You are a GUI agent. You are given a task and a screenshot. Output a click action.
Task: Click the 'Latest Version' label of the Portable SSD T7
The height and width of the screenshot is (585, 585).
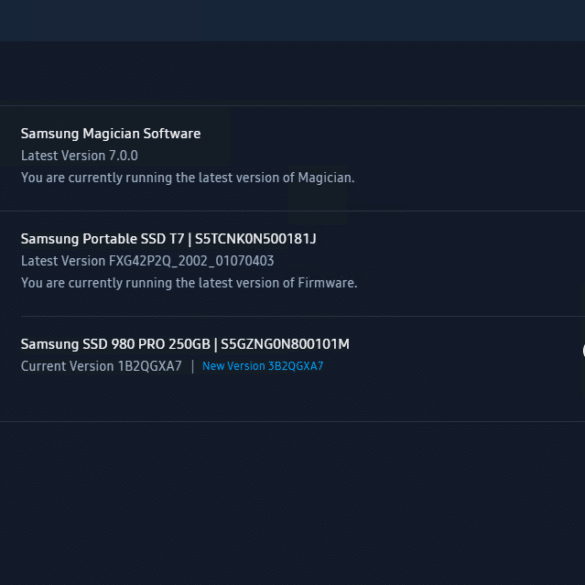coord(63,261)
